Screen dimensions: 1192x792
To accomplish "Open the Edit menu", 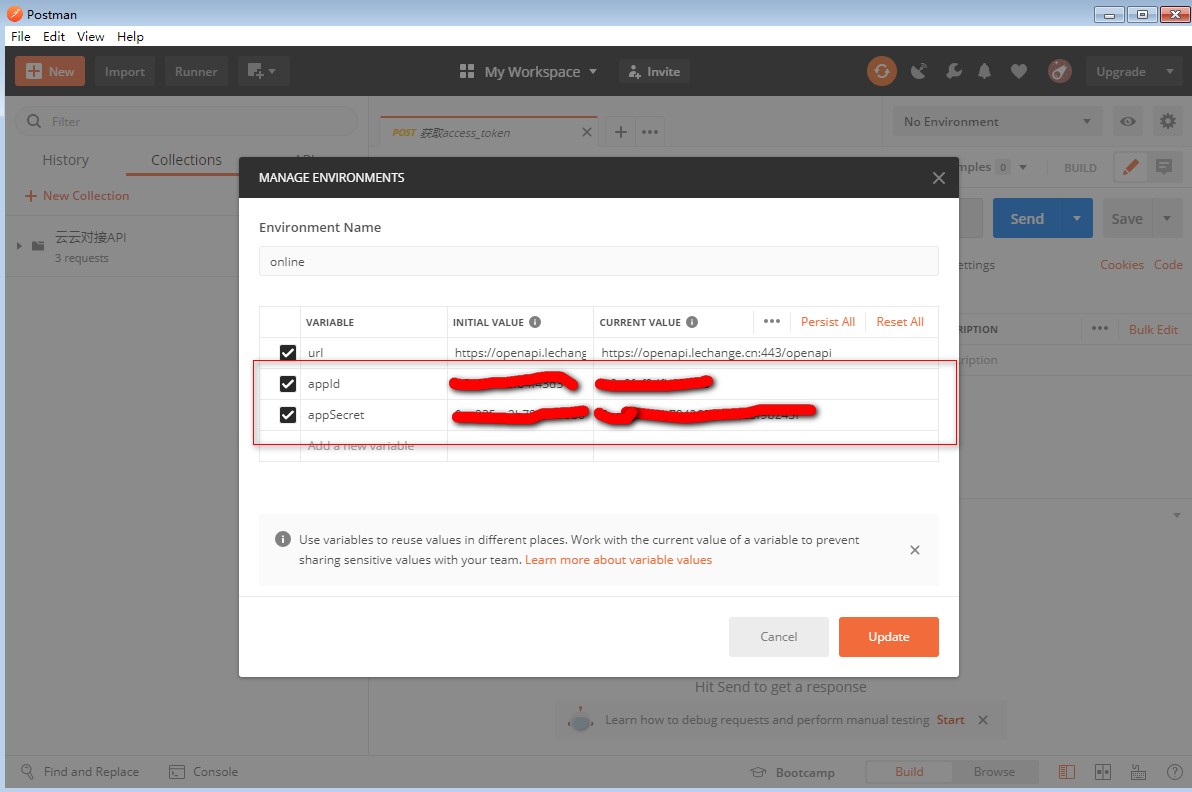I will [x=54, y=36].
